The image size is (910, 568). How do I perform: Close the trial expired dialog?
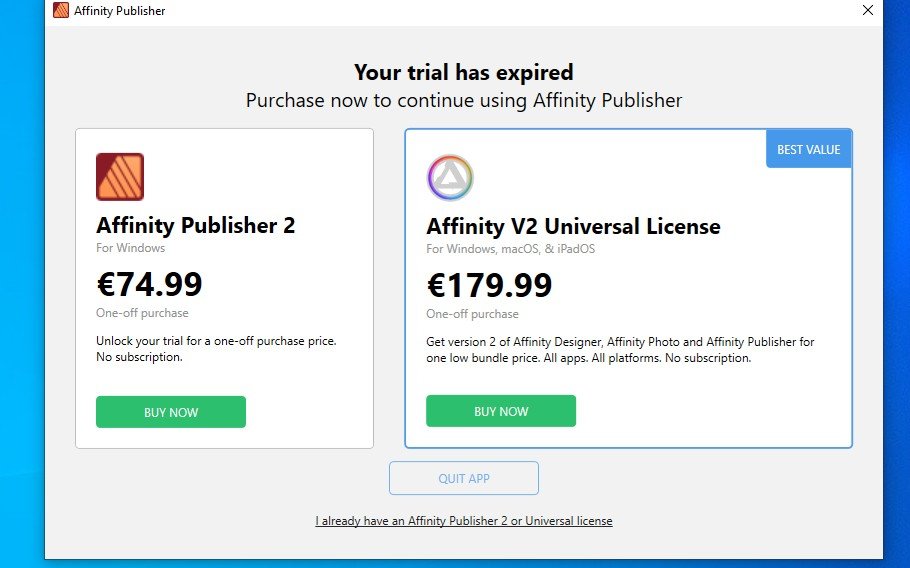(x=868, y=10)
